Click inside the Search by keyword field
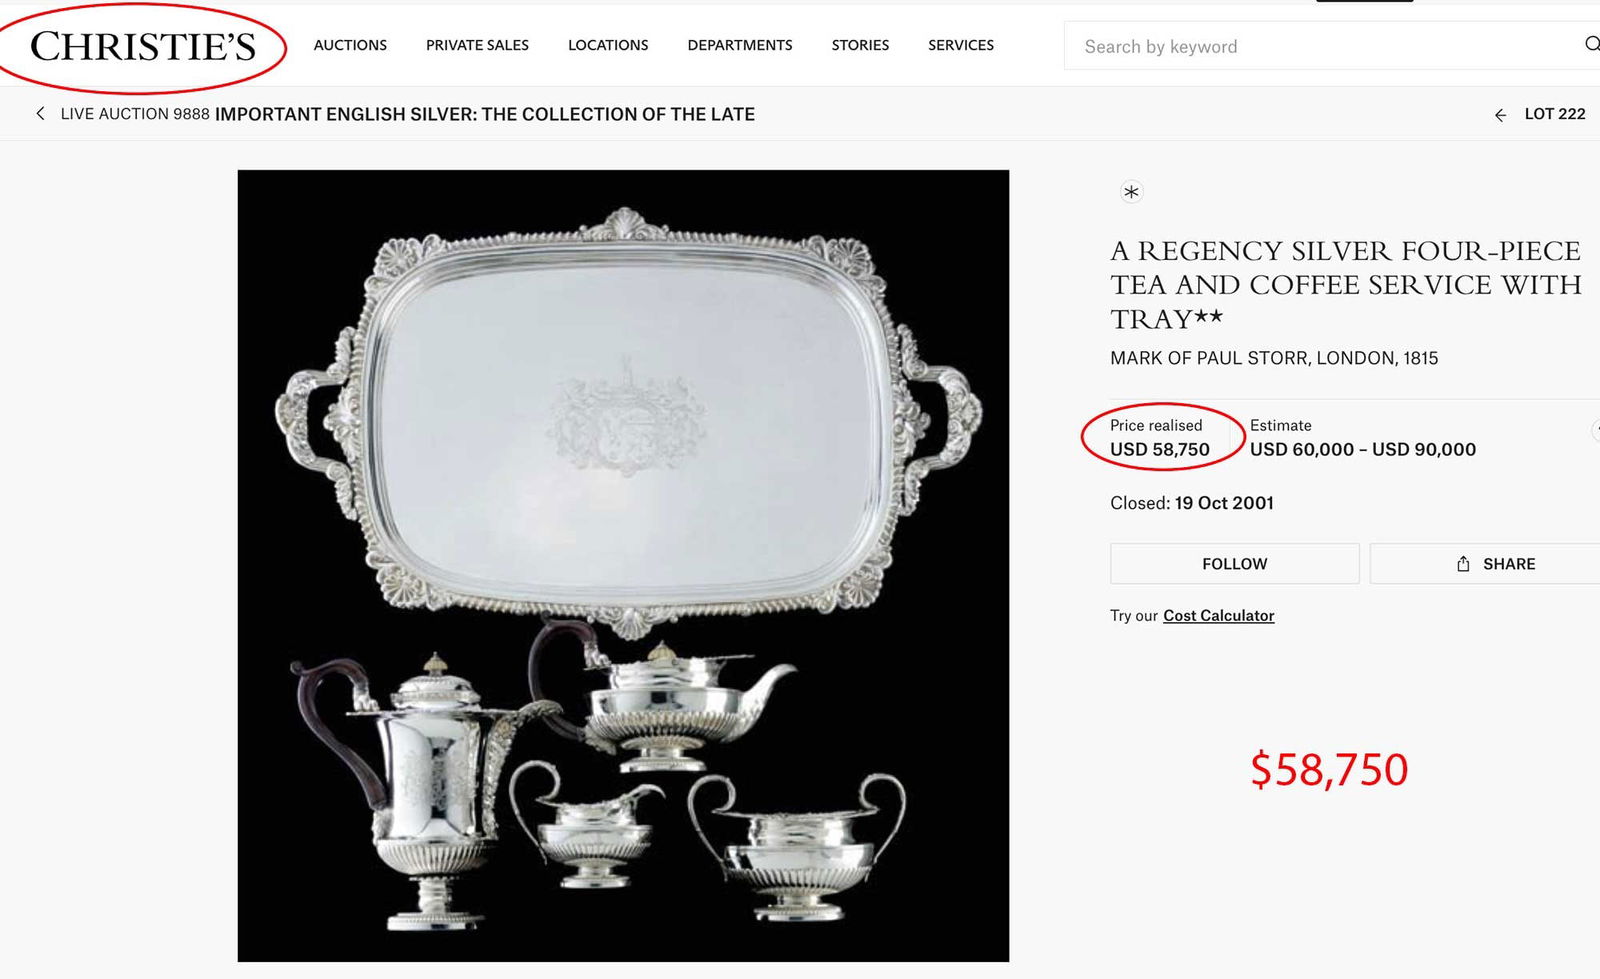This screenshot has width=1600, height=979. click(1250, 46)
